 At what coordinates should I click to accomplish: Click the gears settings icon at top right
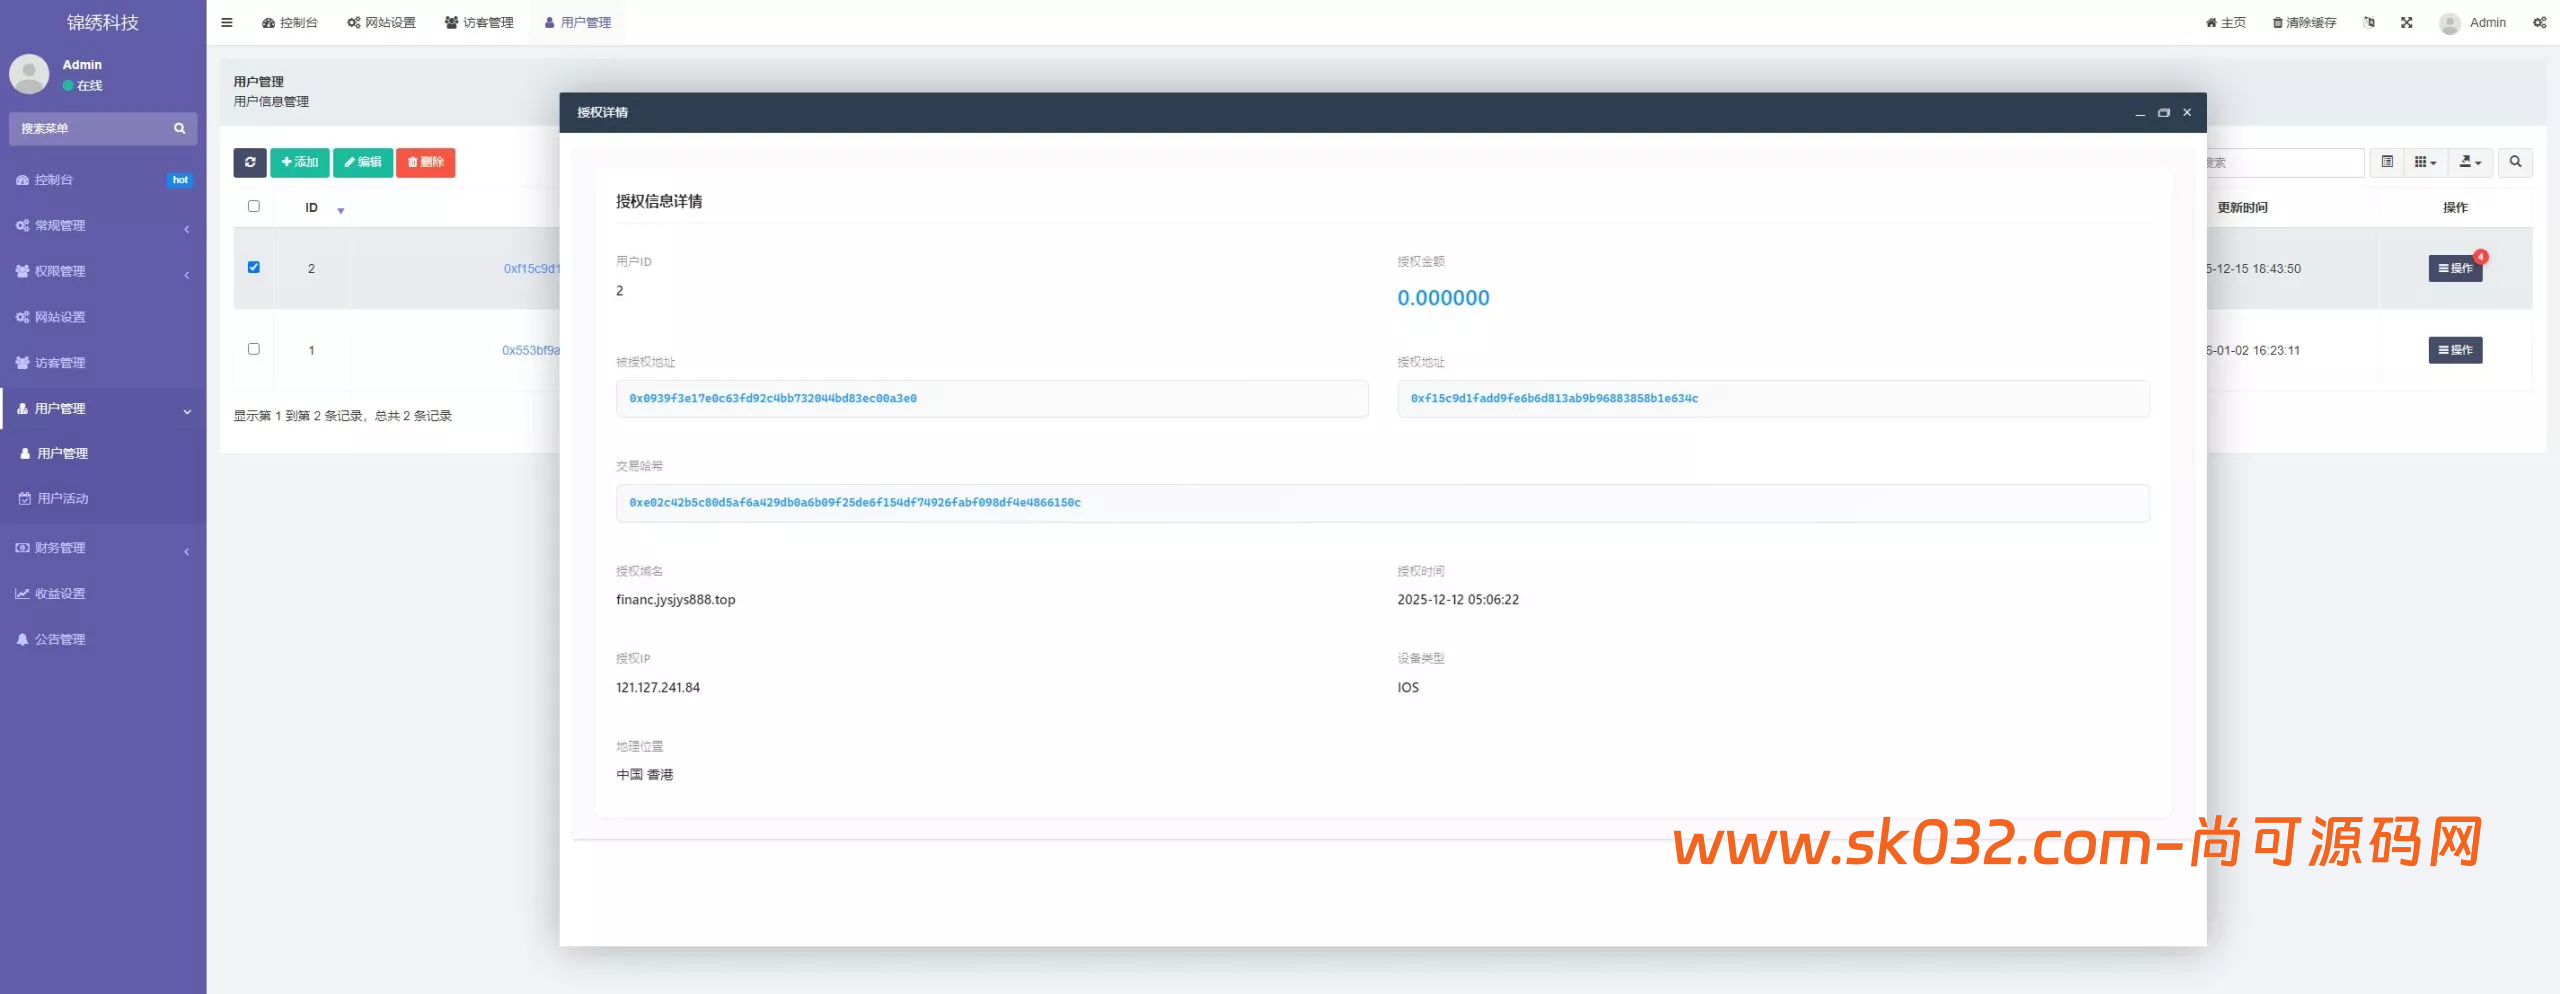point(2540,21)
